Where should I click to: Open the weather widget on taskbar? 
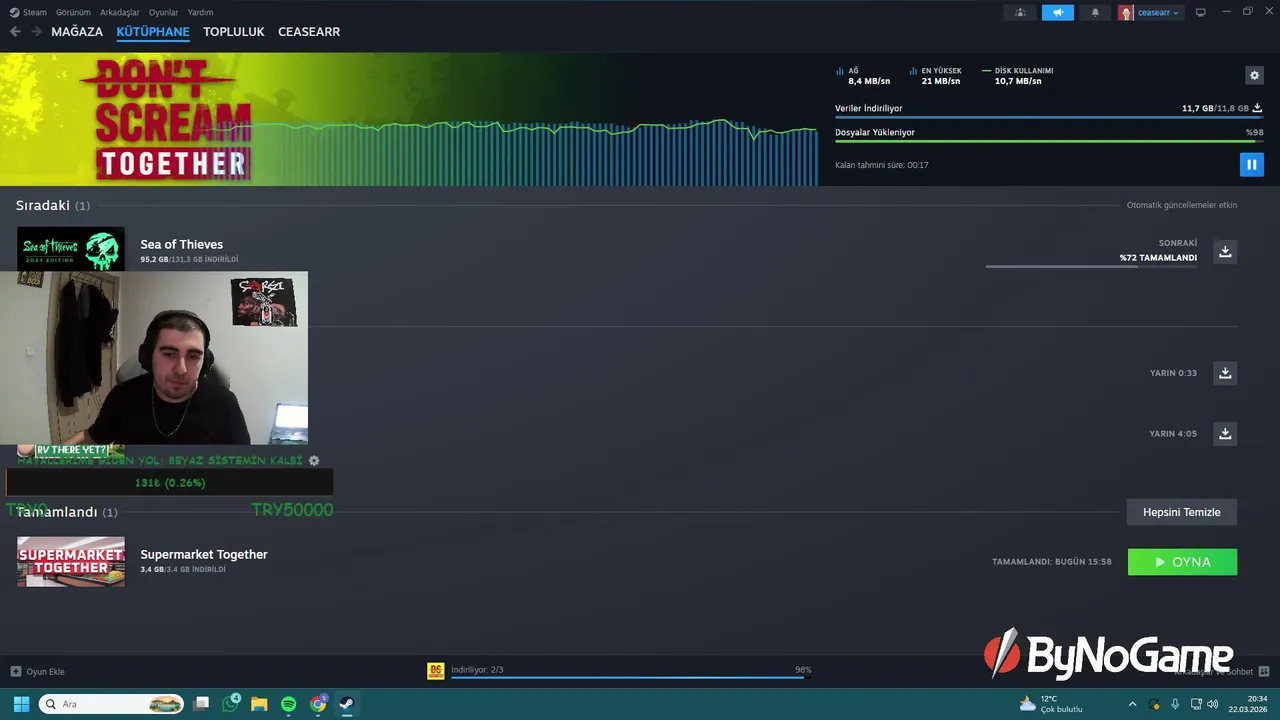tap(1050, 704)
